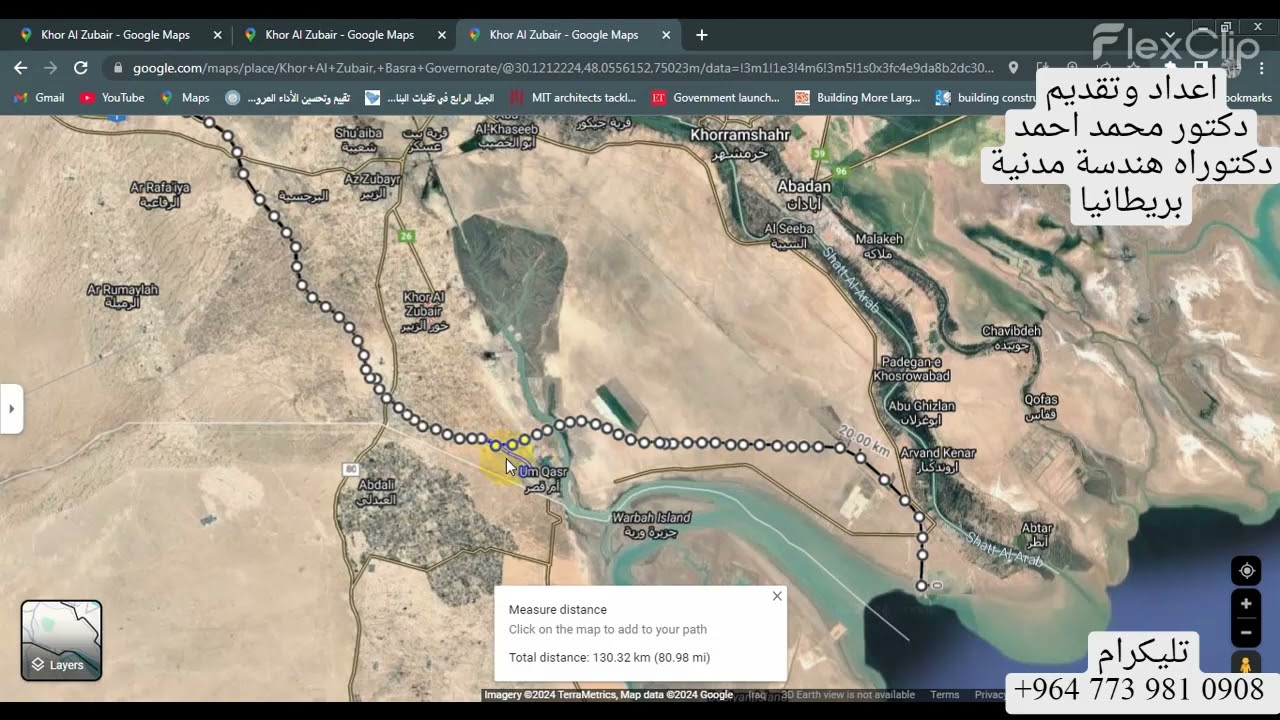Expand the Google Maps side panel
The image size is (1280, 720).
pyautogui.click(x=12, y=408)
